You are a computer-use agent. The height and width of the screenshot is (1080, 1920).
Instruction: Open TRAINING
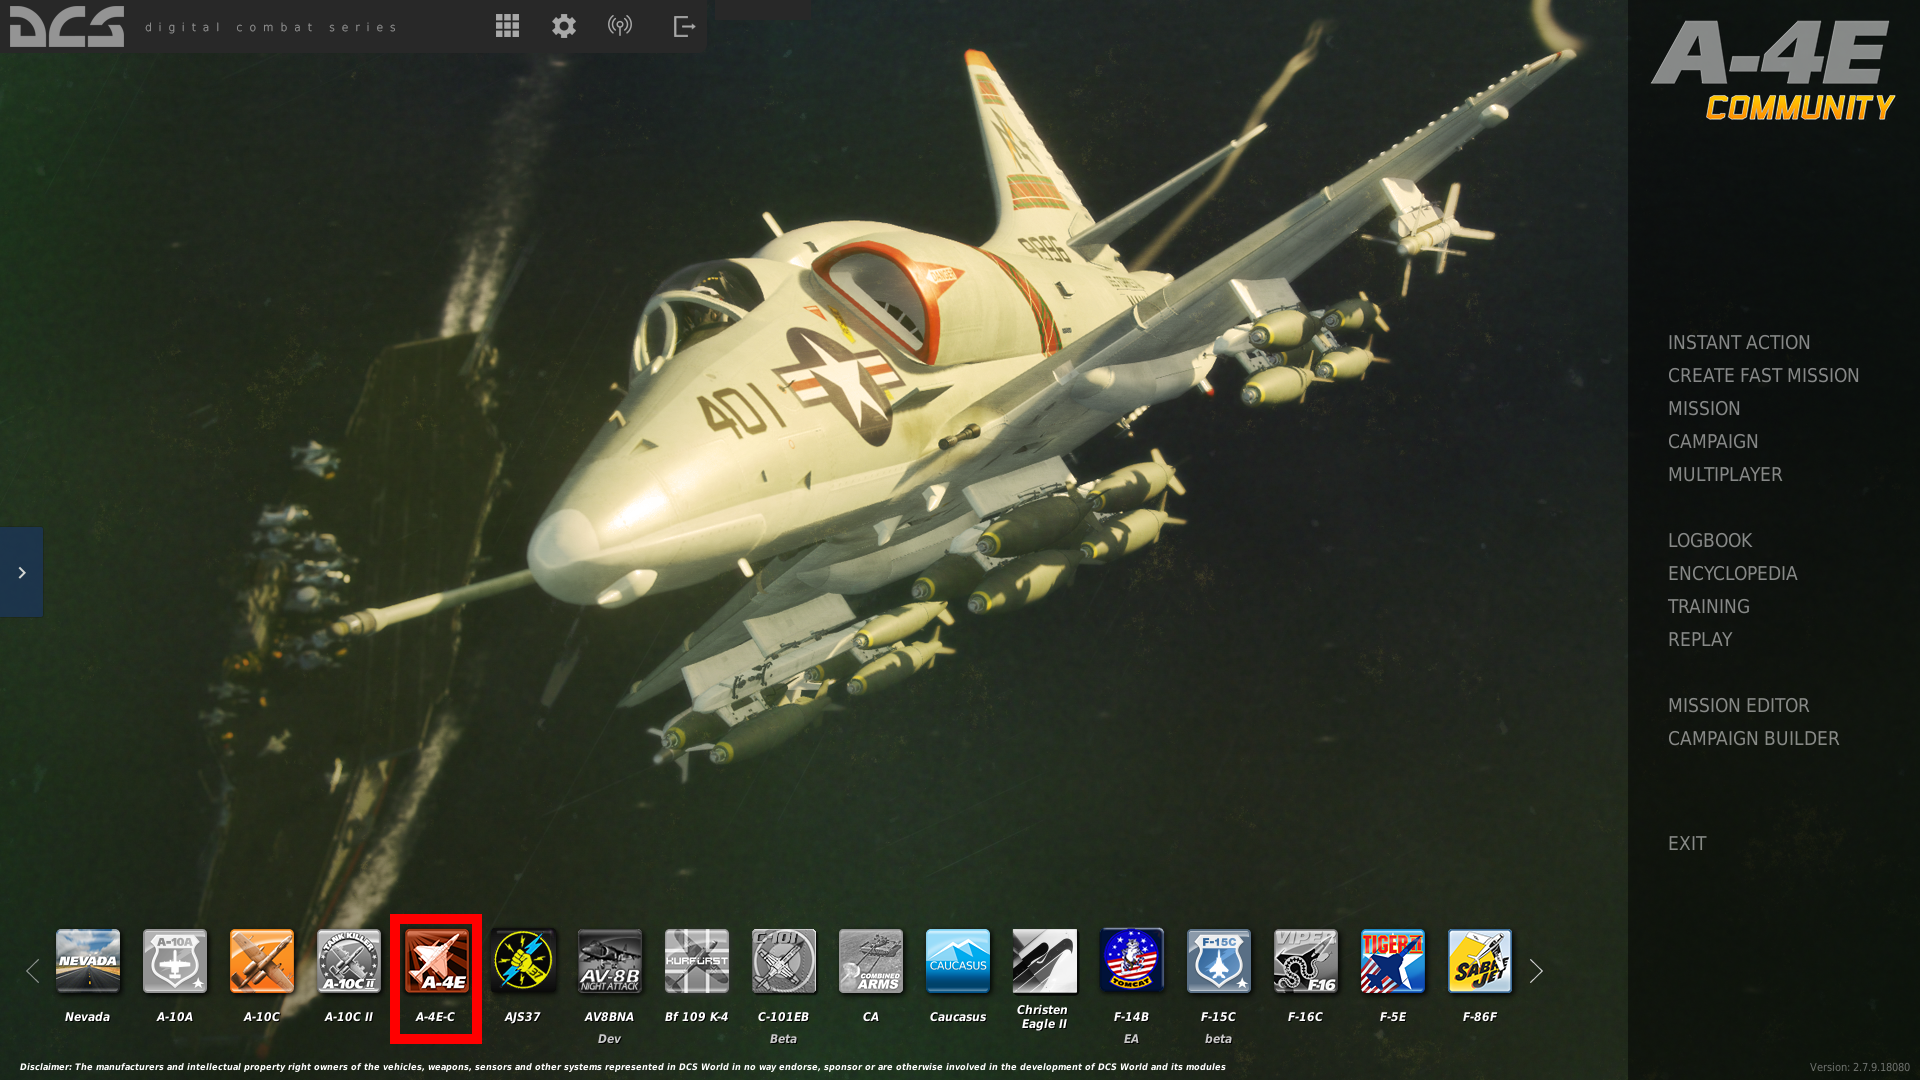(1708, 606)
